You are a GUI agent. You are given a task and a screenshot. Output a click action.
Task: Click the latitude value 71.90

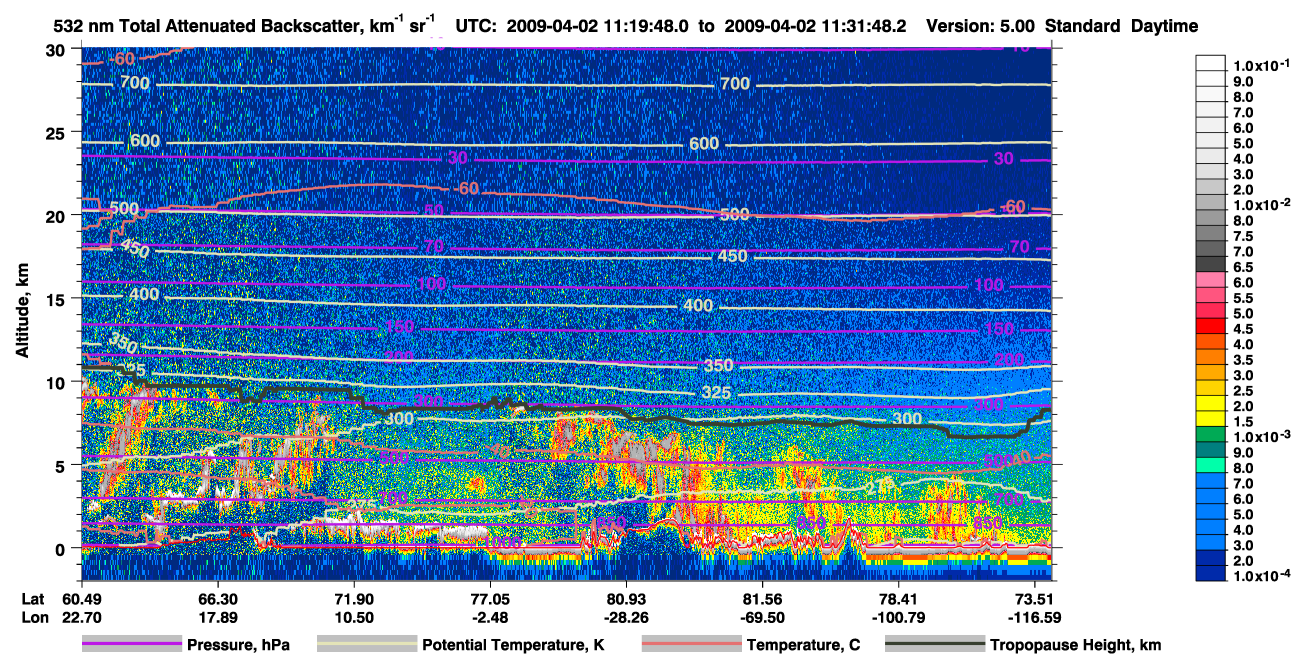(x=354, y=599)
